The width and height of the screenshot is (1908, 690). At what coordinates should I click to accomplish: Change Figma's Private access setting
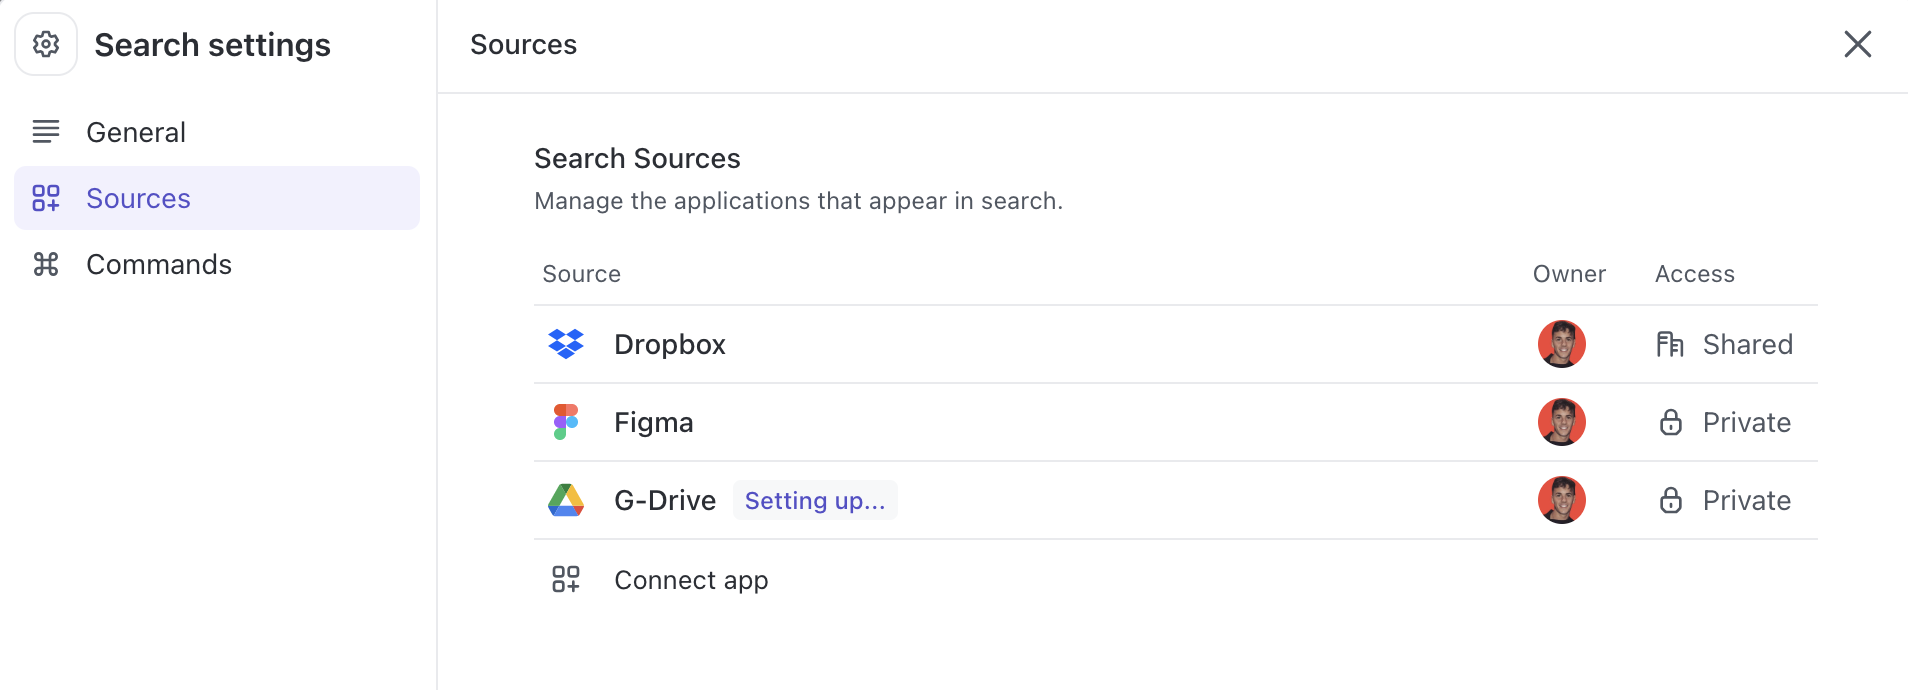point(1746,422)
